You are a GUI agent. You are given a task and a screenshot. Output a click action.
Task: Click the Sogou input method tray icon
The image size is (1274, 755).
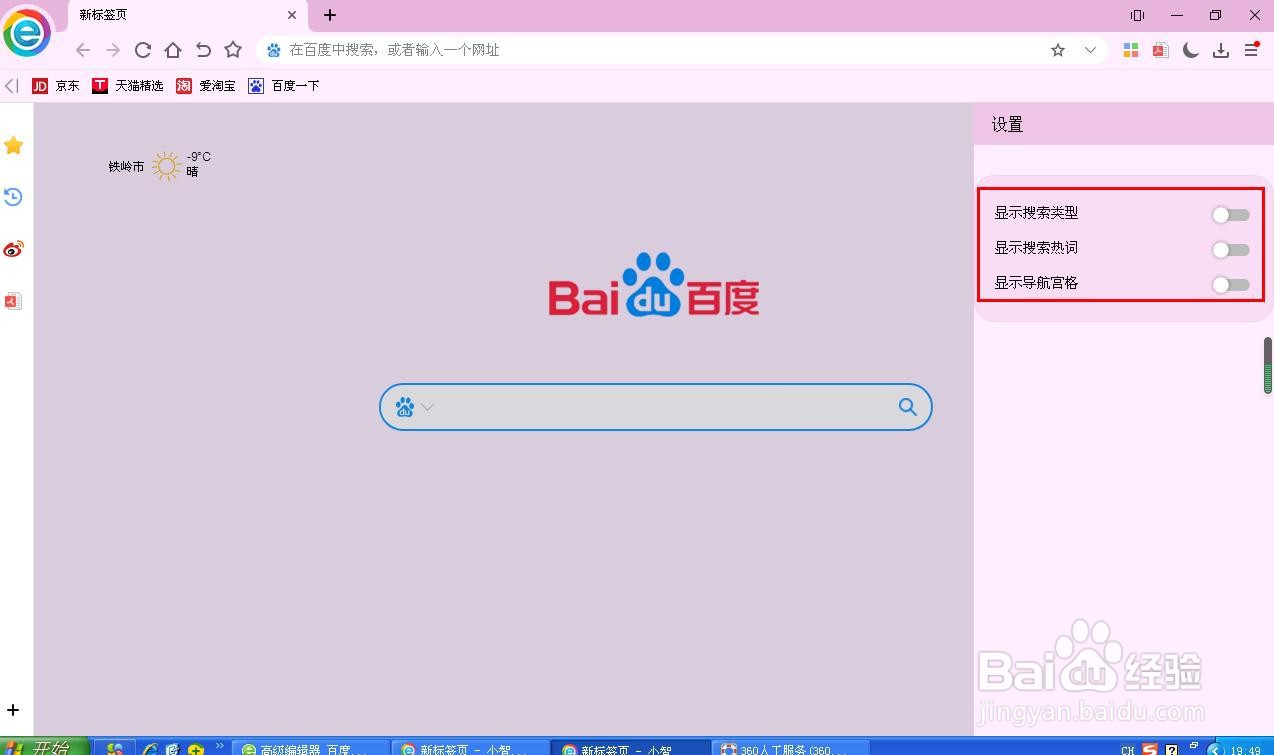1151,749
